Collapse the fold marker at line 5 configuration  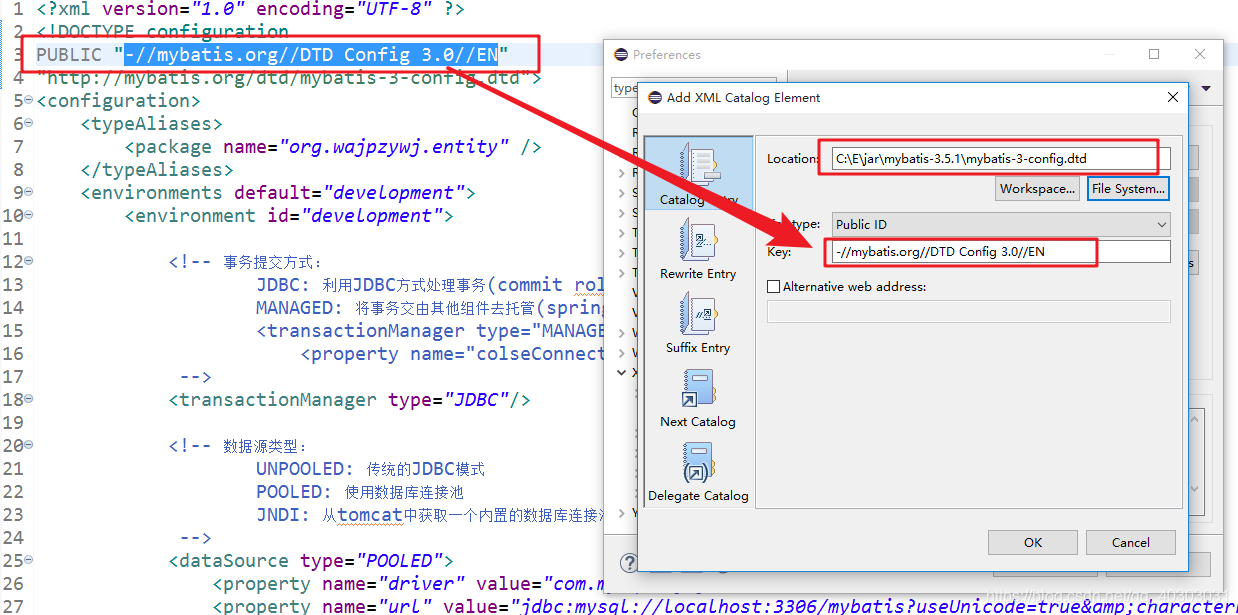[x=30, y=101]
